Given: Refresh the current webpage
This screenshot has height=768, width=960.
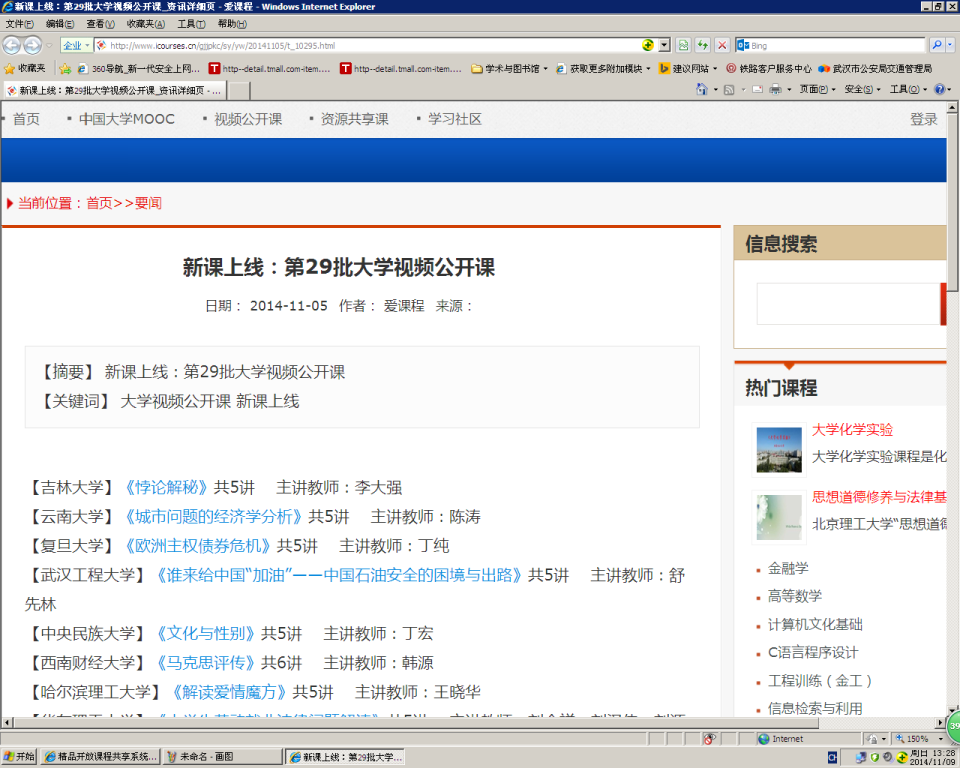Looking at the screenshot, I should [x=702, y=44].
